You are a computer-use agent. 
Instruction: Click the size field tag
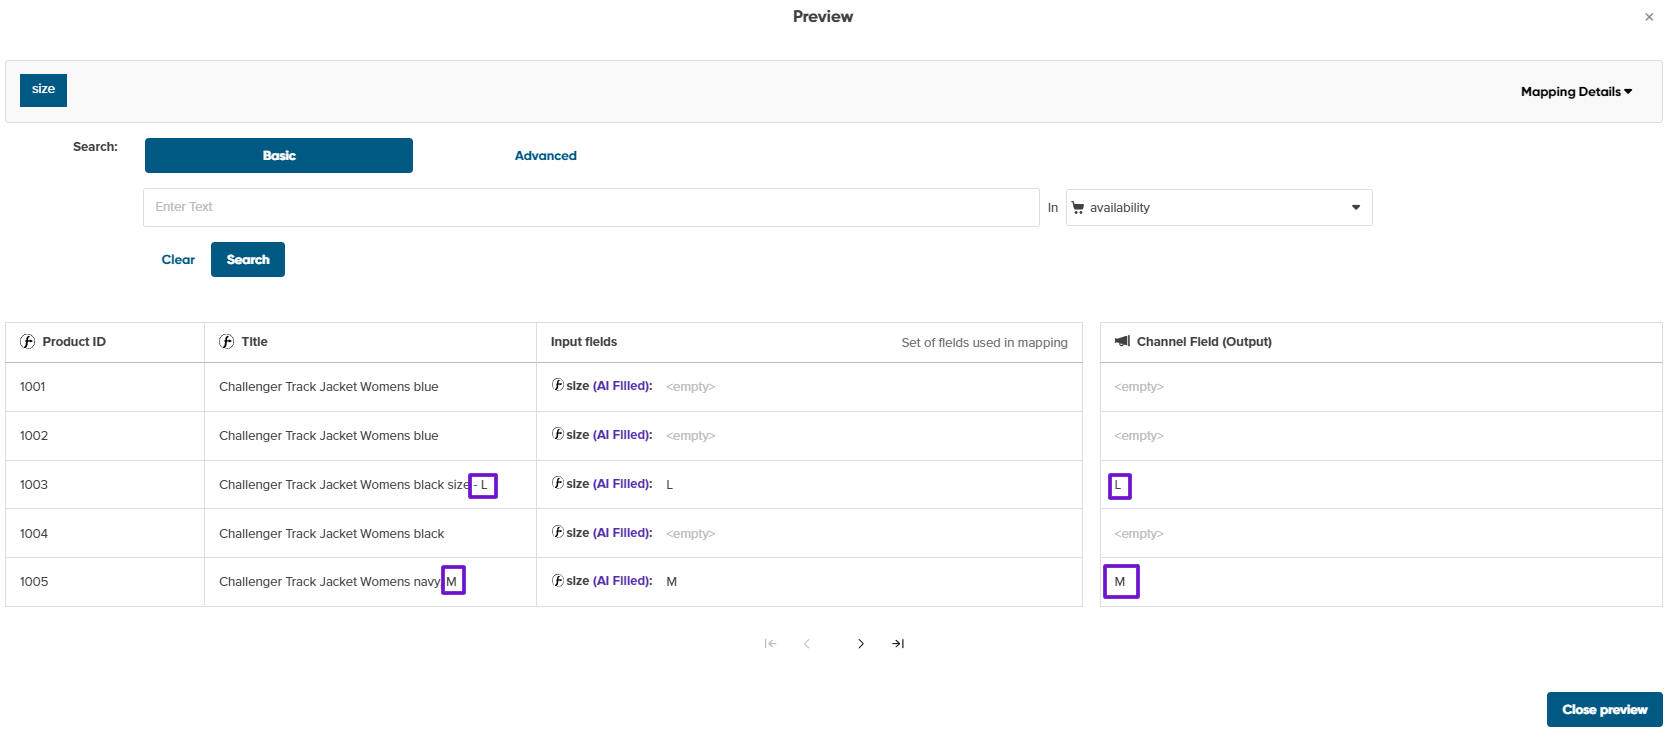[x=43, y=90]
